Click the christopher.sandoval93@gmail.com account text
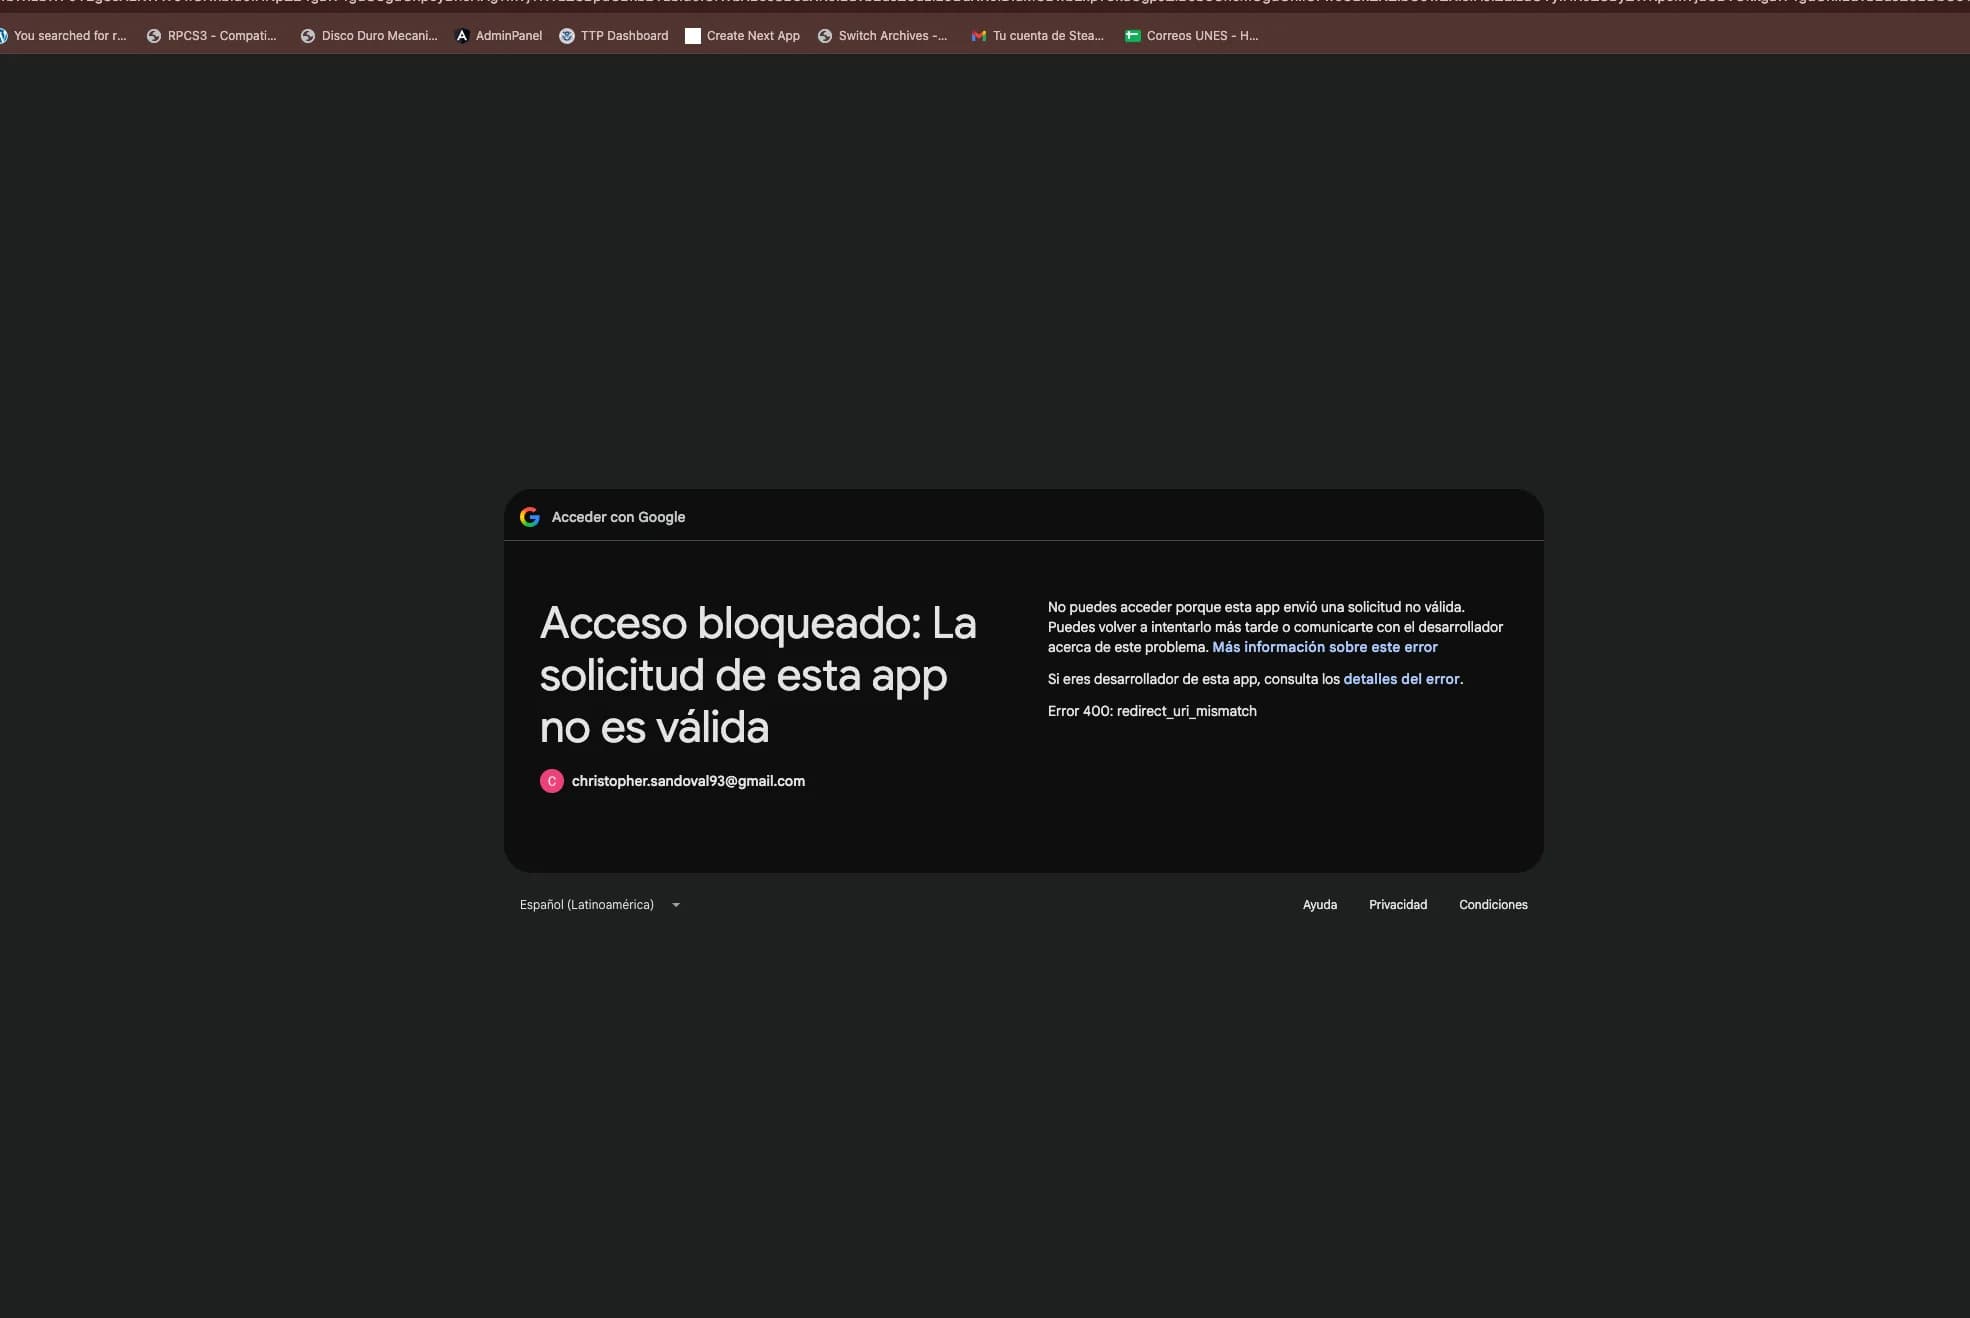This screenshot has height=1318, width=1970. [x=688, y=781]
